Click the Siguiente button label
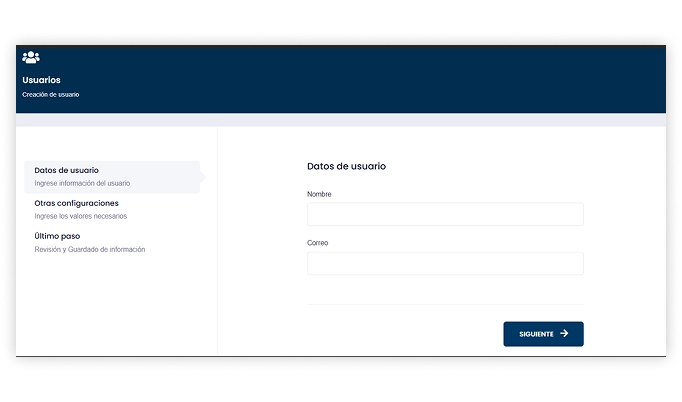The height and width of the screenshot is (402, 682). [536, 334]
